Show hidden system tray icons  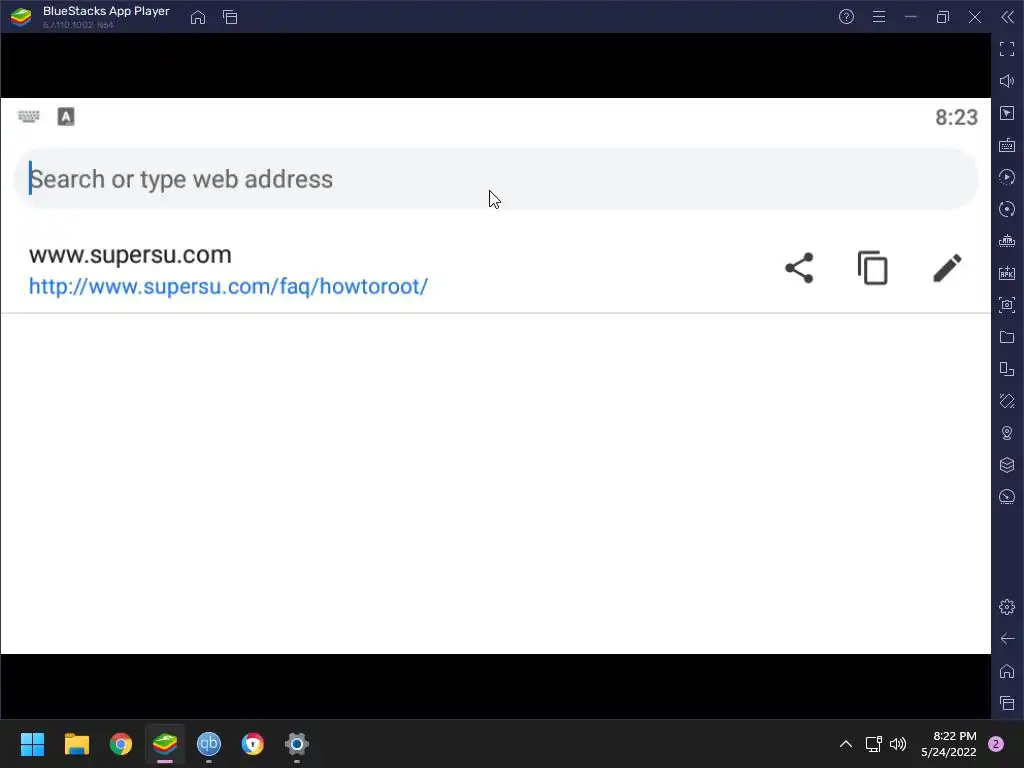click(846, 744)
